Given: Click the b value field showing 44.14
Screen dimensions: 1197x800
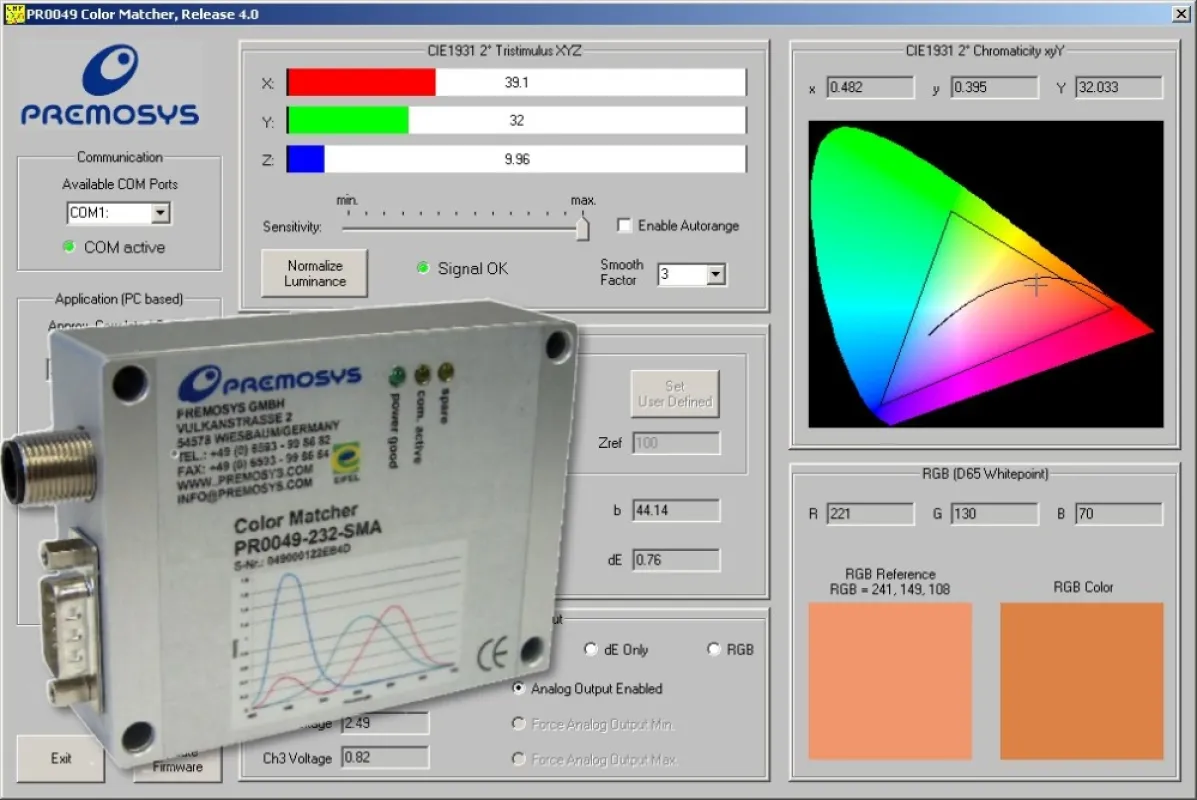Looking at the screenshot, I should coord(676,510).
